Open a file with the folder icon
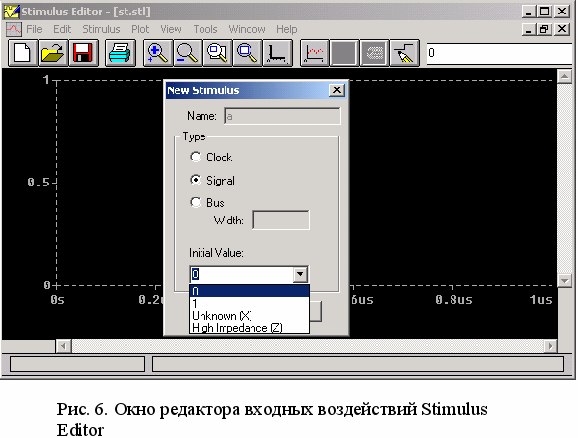The width and height of the screenshot is (578, 438). click(x=53, y=53)
